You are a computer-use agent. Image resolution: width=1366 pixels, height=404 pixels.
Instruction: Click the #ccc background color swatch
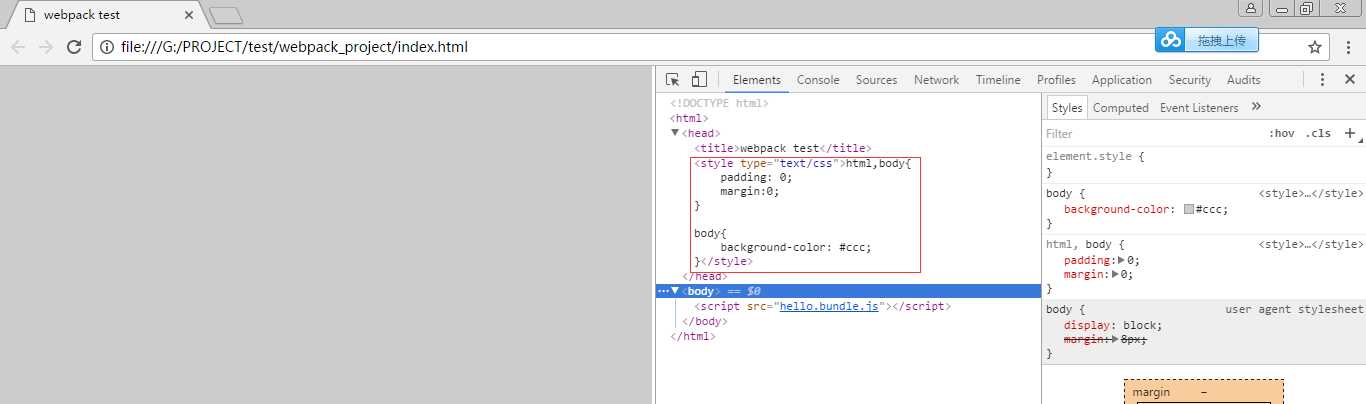pyautogui.click(x=1189, y=210)
